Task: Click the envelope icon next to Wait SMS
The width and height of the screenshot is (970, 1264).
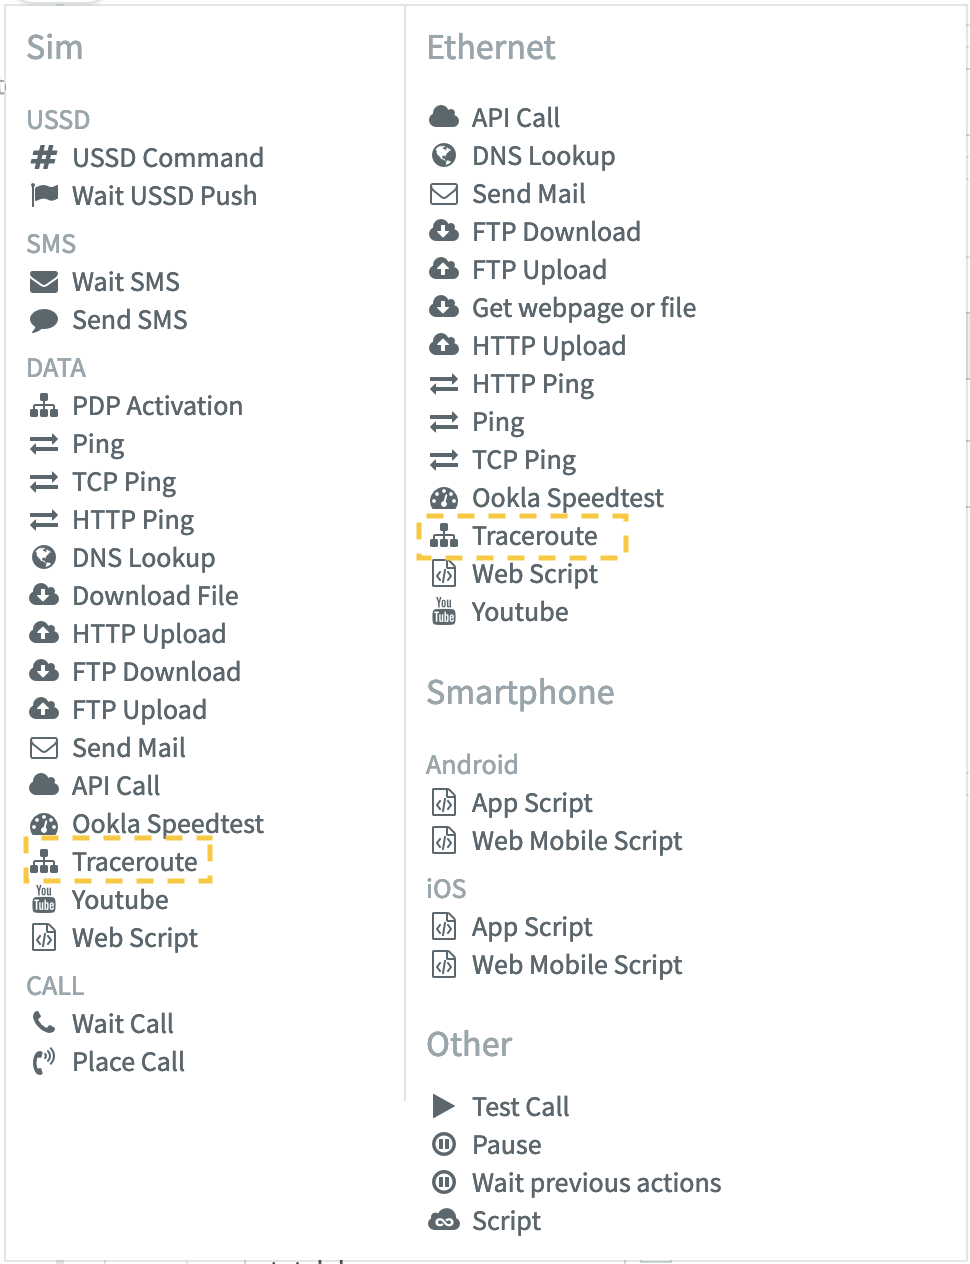Action: 44,282
